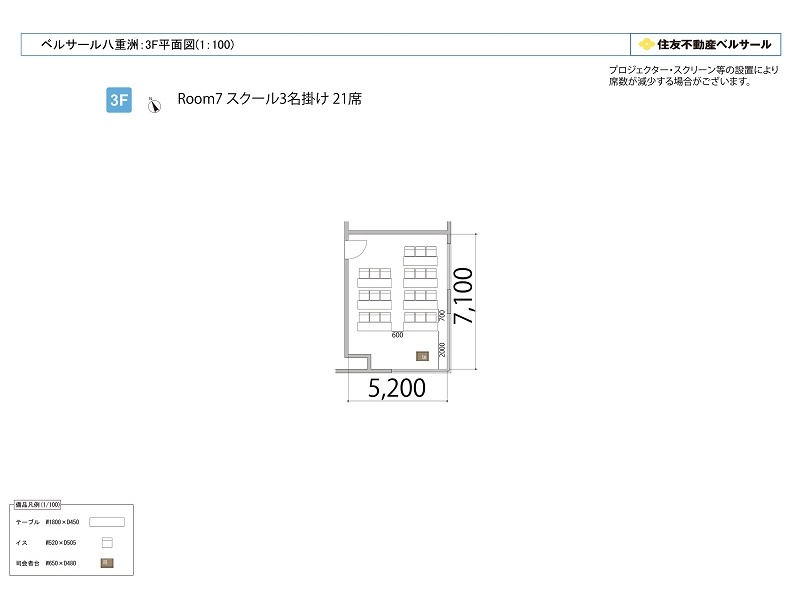This screenshot has height=600, width=800.
Task: Click the legend label "テーブル"
Action: tap(28, 522)
